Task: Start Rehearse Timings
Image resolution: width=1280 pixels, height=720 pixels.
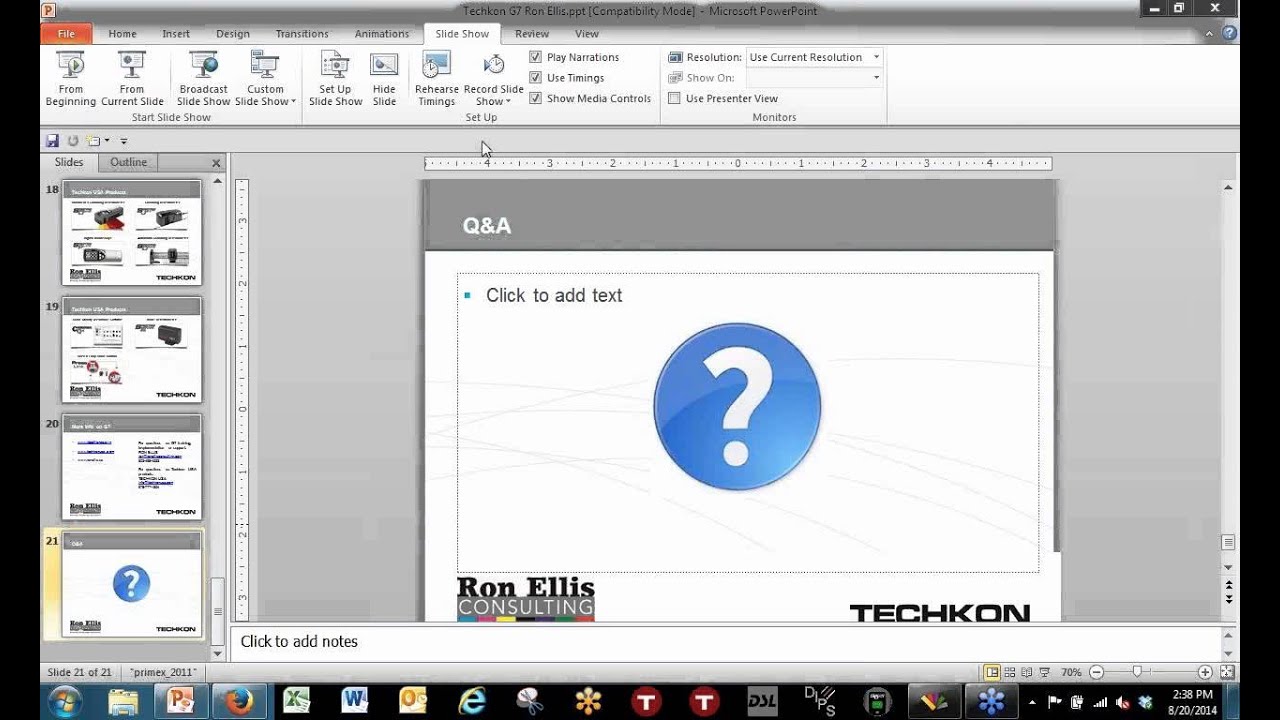Action: click(x=436, y=79)
